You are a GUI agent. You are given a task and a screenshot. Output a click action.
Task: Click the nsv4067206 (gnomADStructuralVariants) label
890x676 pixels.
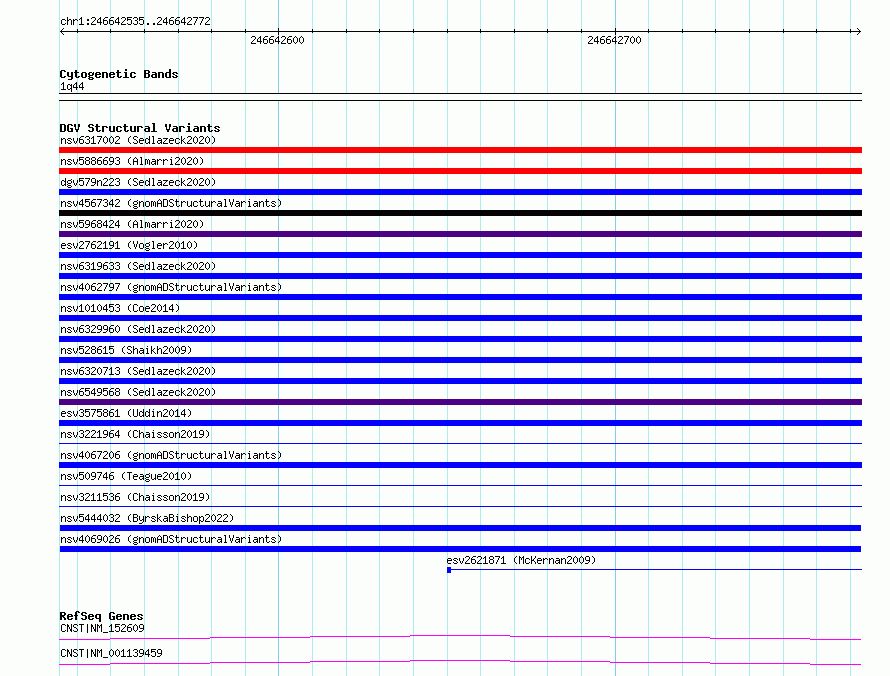pyautogui.click(x=171, y=455)
